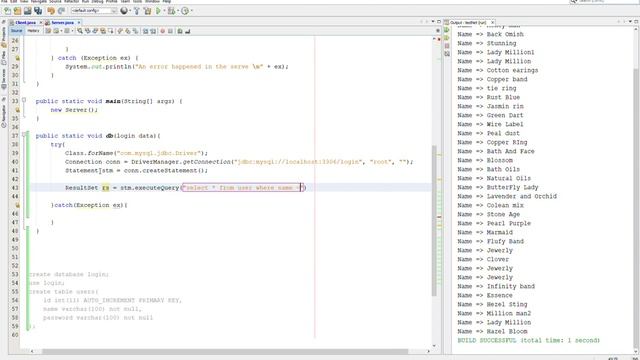Toggle Highlight Search in editor toolbar
Image resolution: width=640 pixels, height=360 pixels.
pos(103,31)
